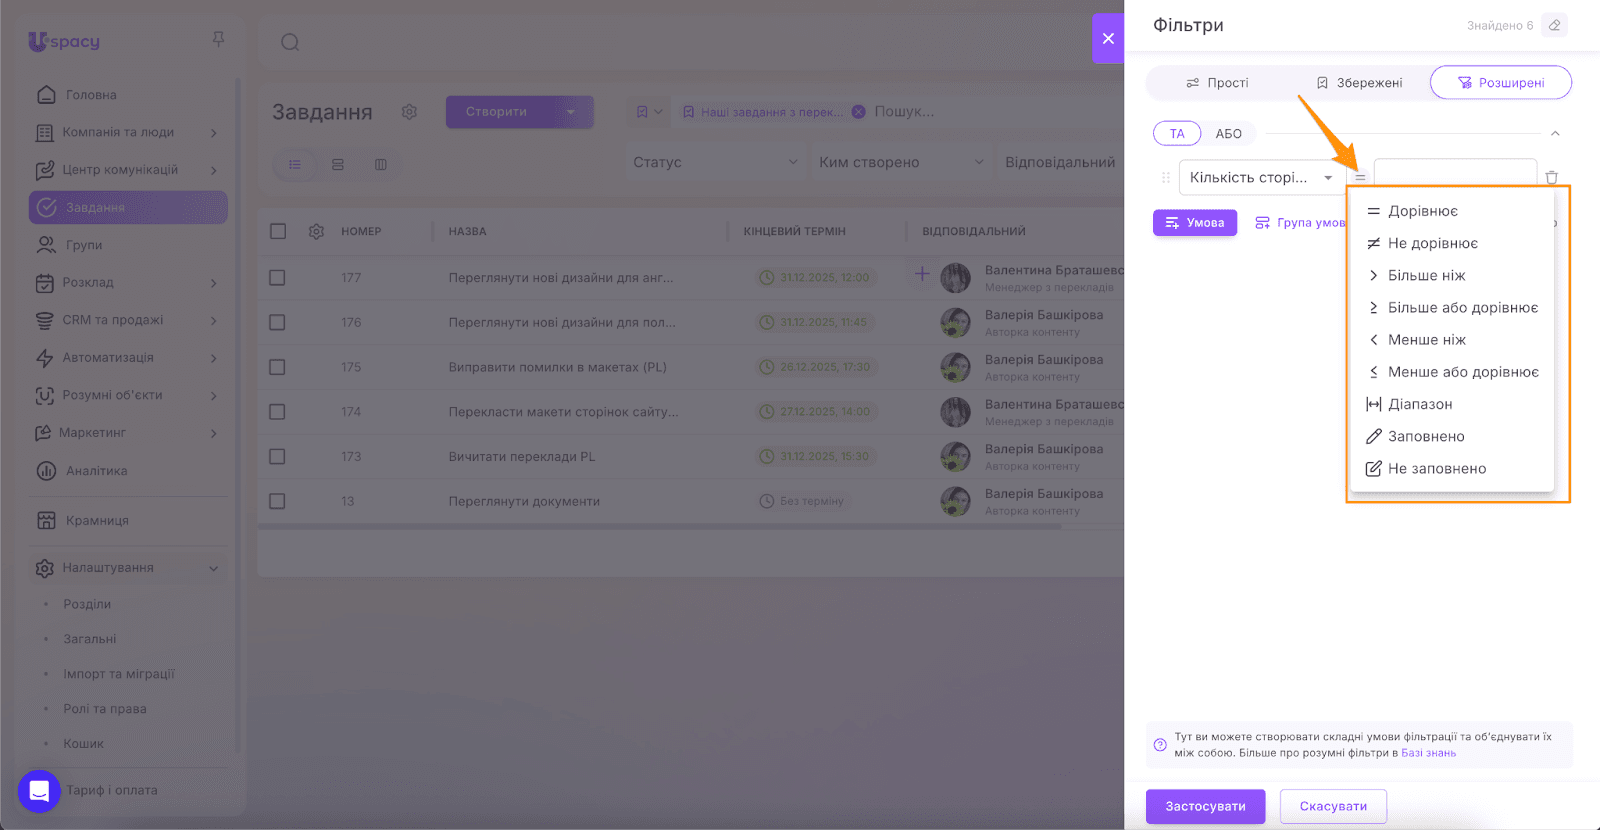Open the chat support bubble

point(39,791)
